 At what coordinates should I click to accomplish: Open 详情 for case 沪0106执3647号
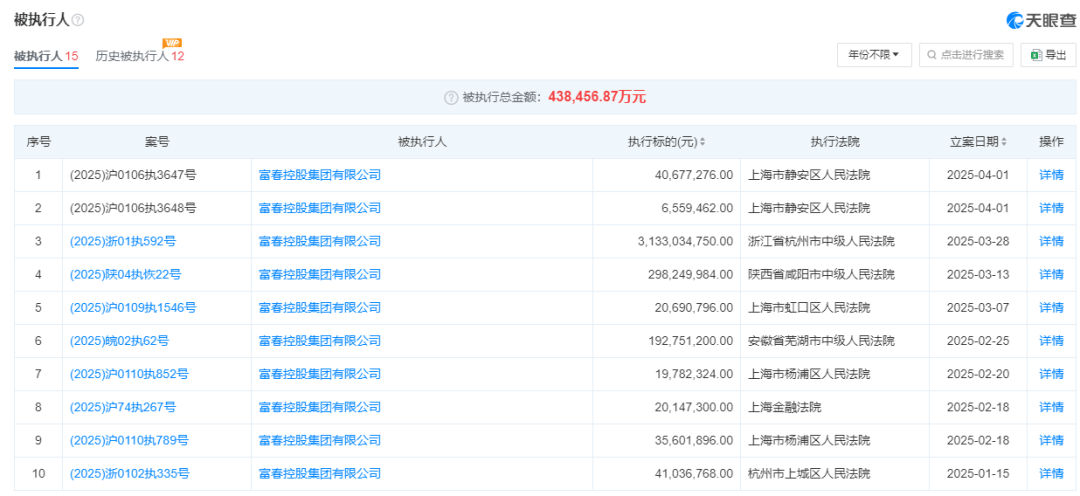[1051, 175]
